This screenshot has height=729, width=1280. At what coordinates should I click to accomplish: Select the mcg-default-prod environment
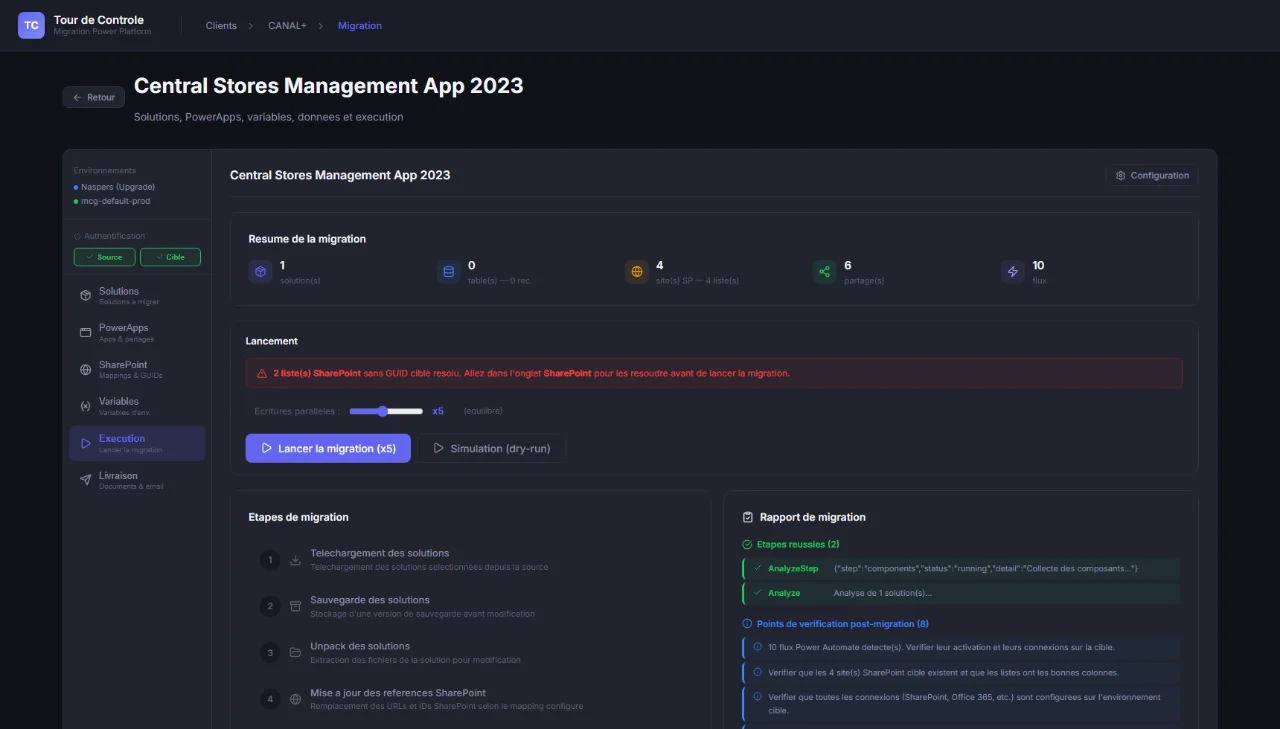[x=112, y=201]
